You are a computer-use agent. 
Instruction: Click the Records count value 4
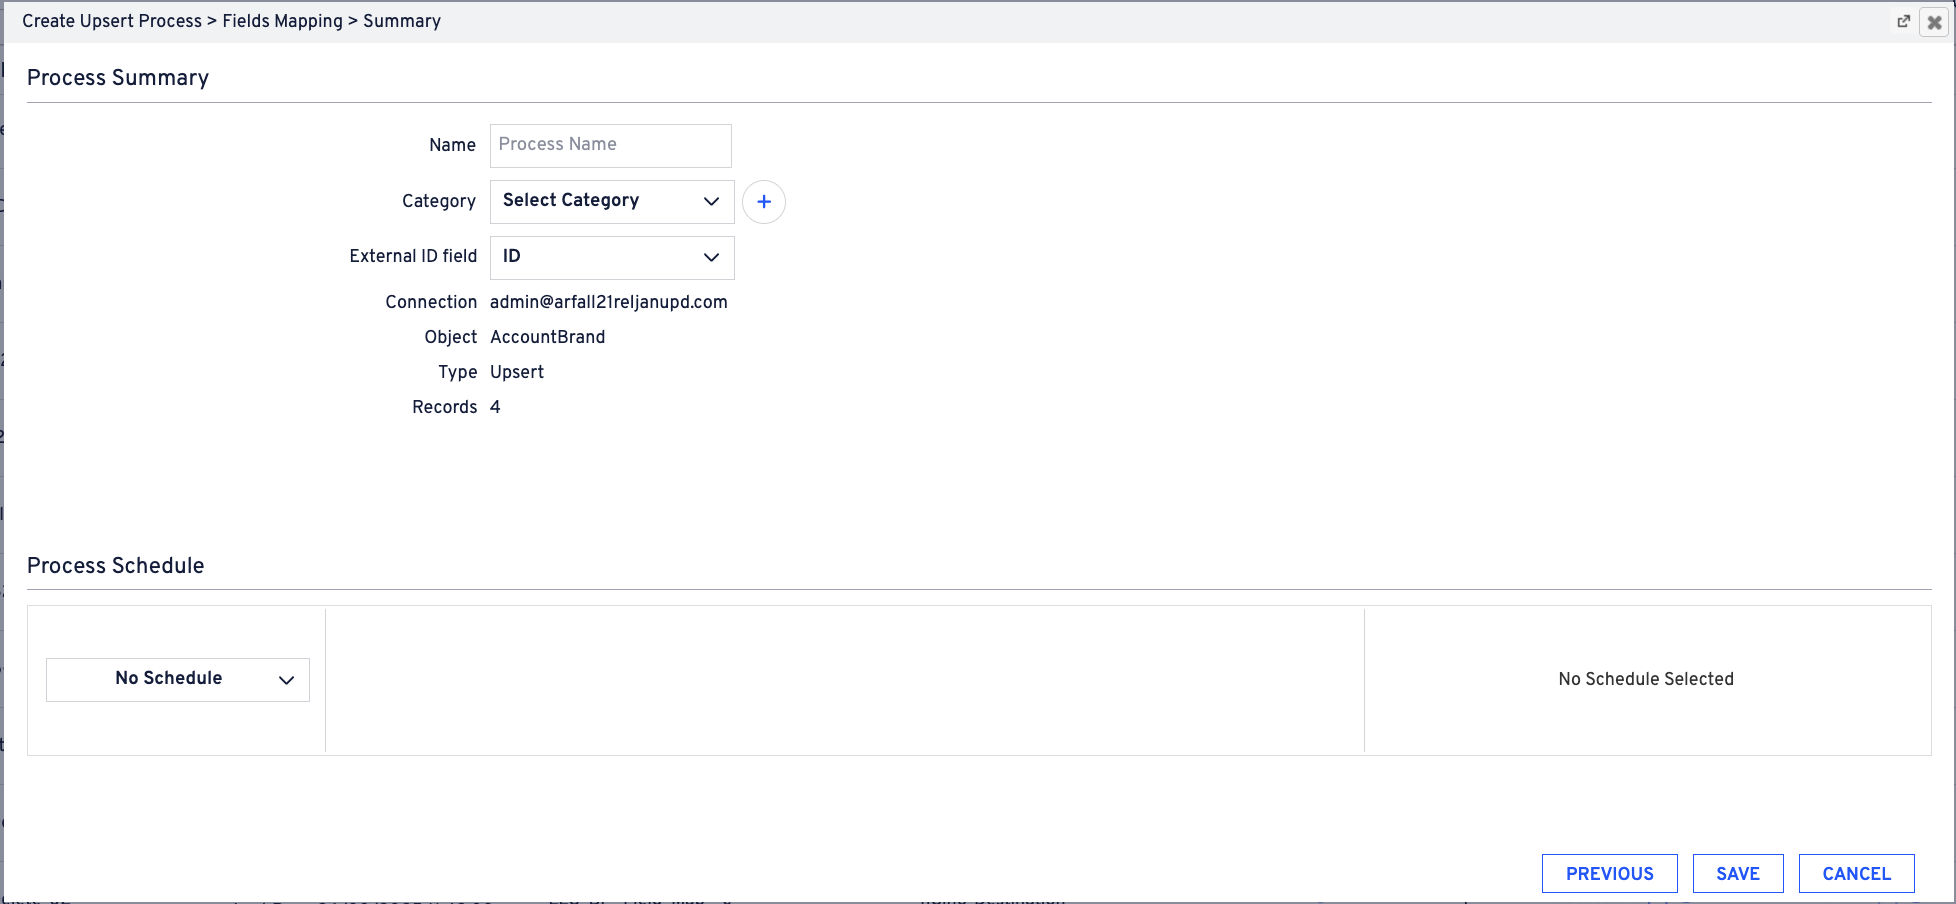click(x=495, y=407)
